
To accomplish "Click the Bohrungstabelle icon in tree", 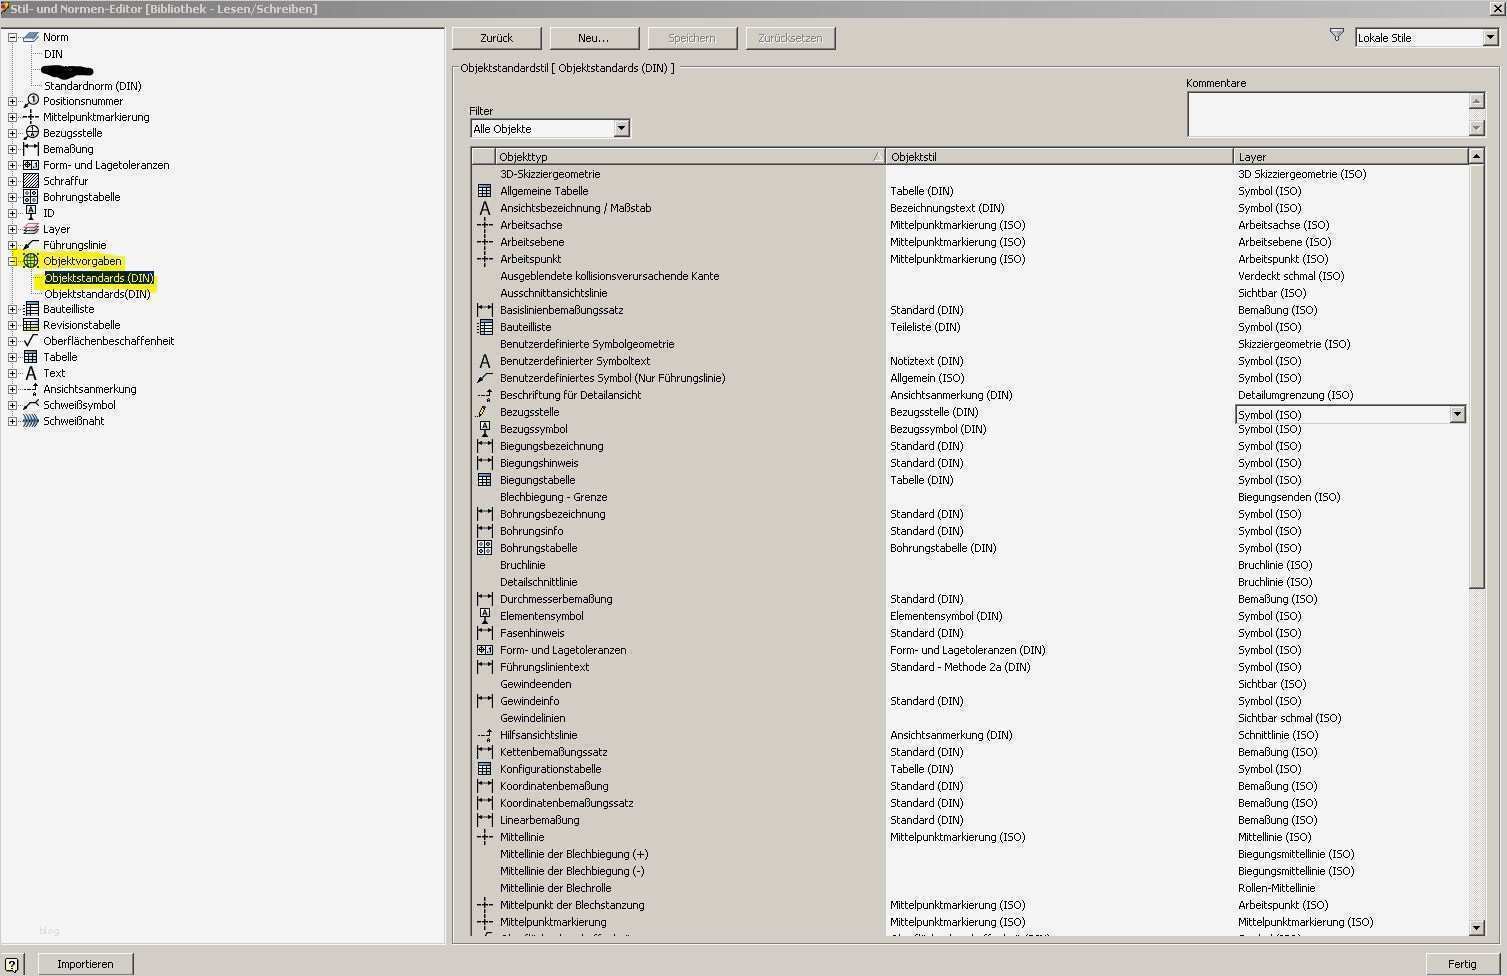I will pos(31,197).
